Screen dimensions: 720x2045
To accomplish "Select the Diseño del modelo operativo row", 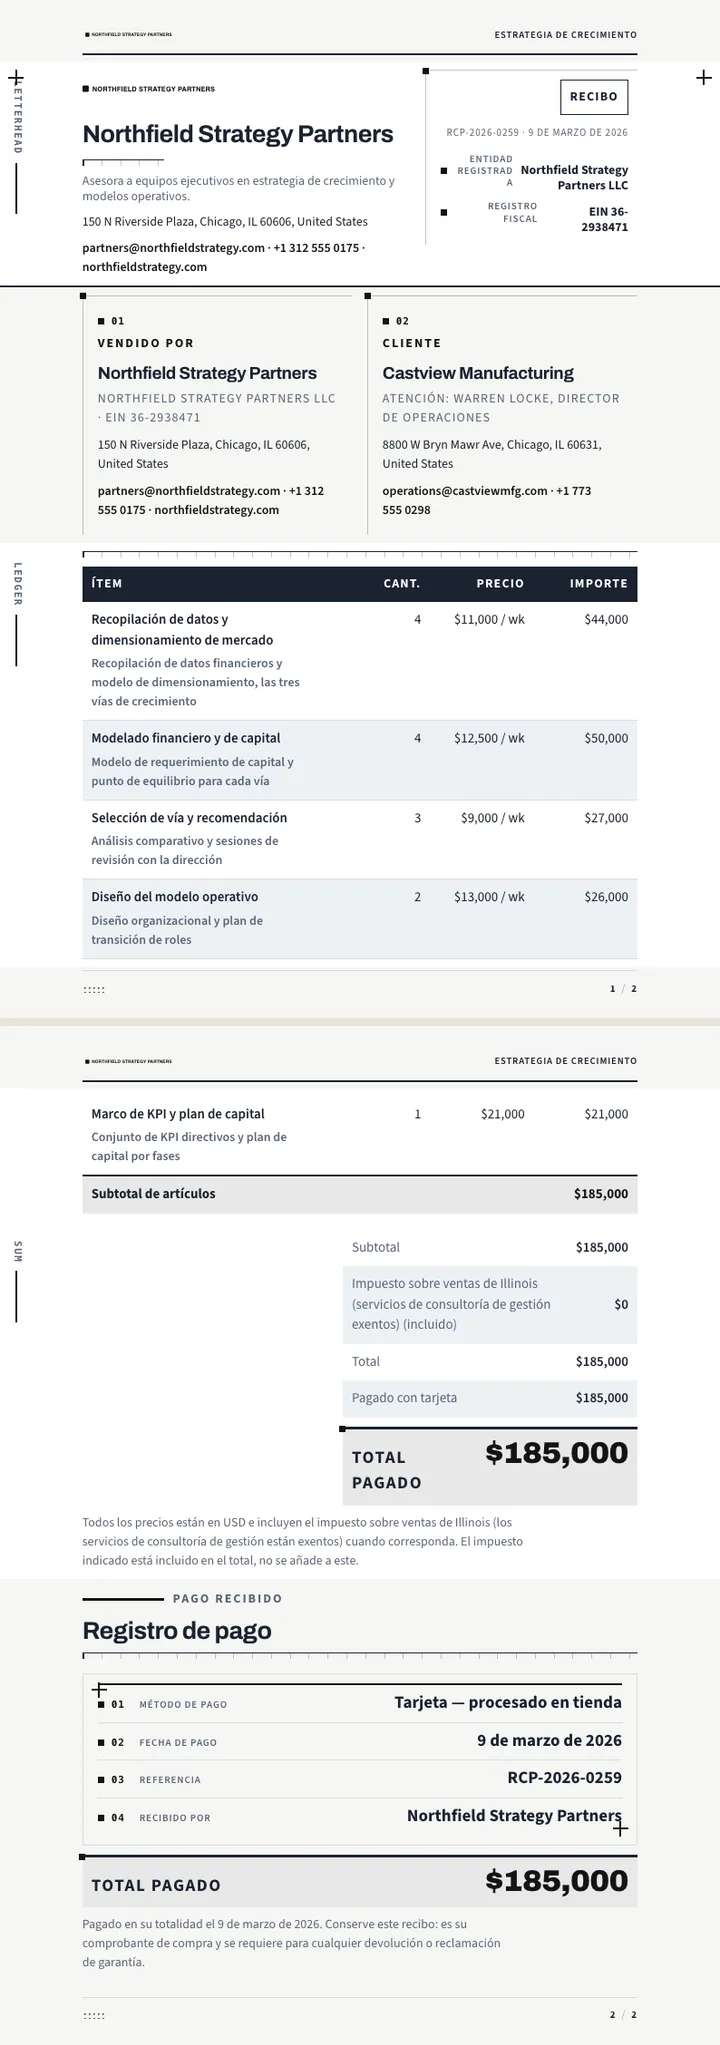I will (360, 919).
